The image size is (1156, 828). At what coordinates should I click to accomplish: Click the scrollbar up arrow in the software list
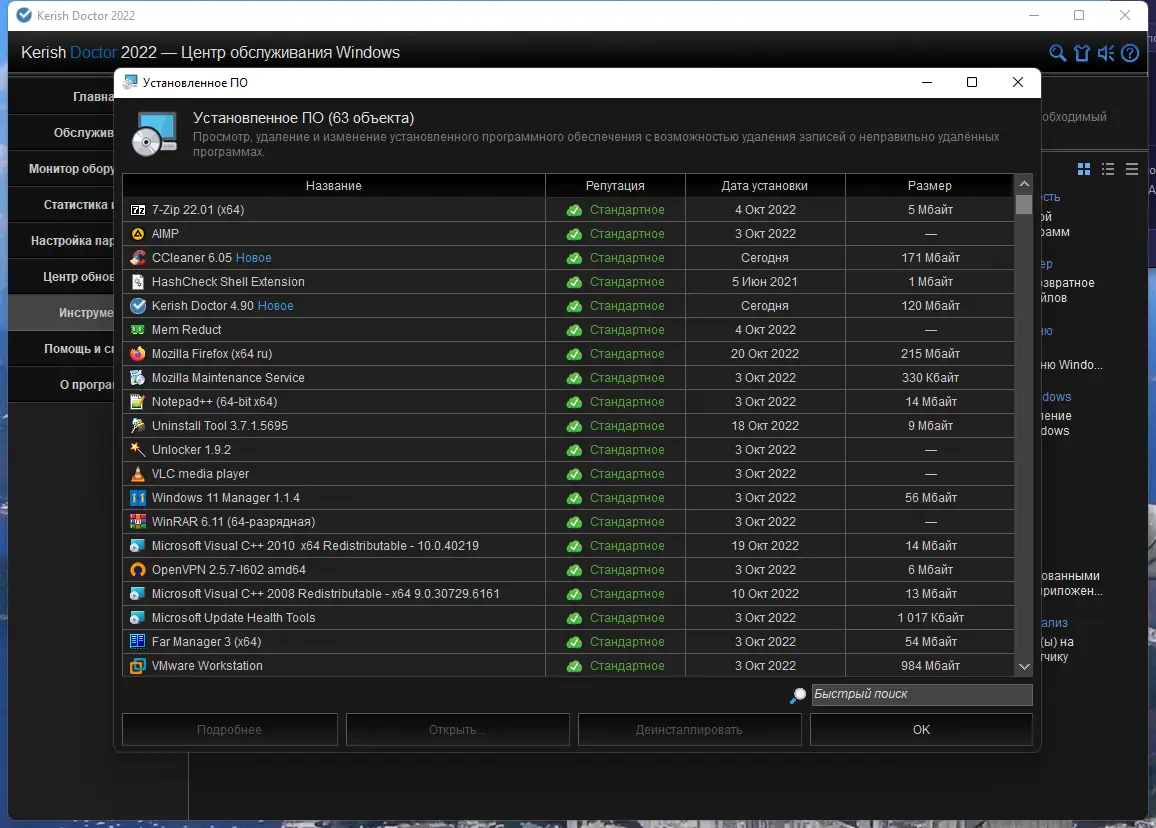(x=1023, y=184)
